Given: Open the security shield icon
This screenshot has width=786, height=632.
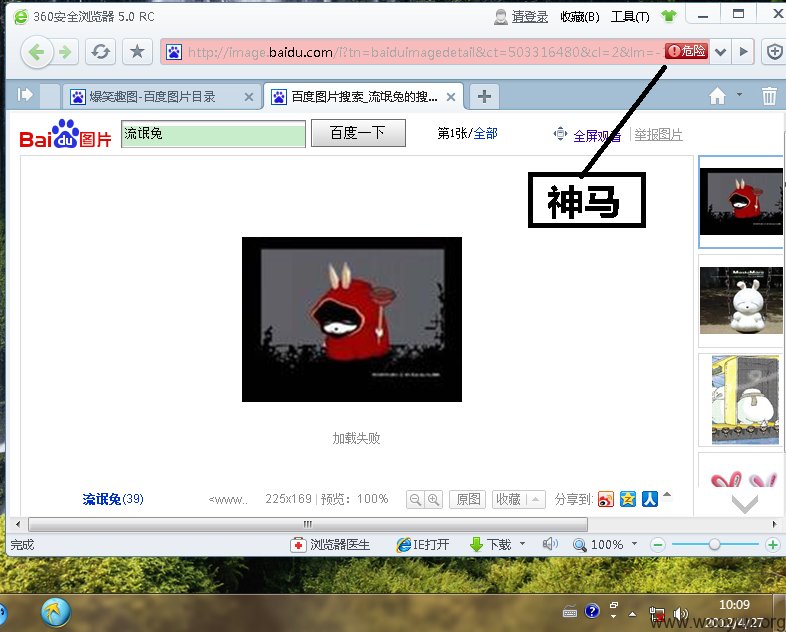Looking at the screenshot, I should tap(774, 52).
